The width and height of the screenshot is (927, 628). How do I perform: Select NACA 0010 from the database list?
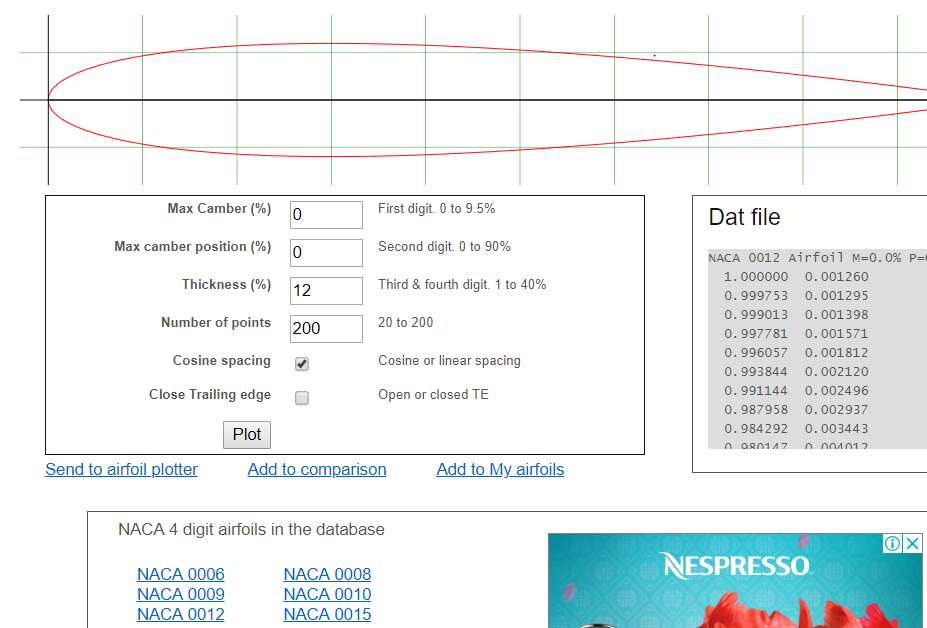coord(327,594)
